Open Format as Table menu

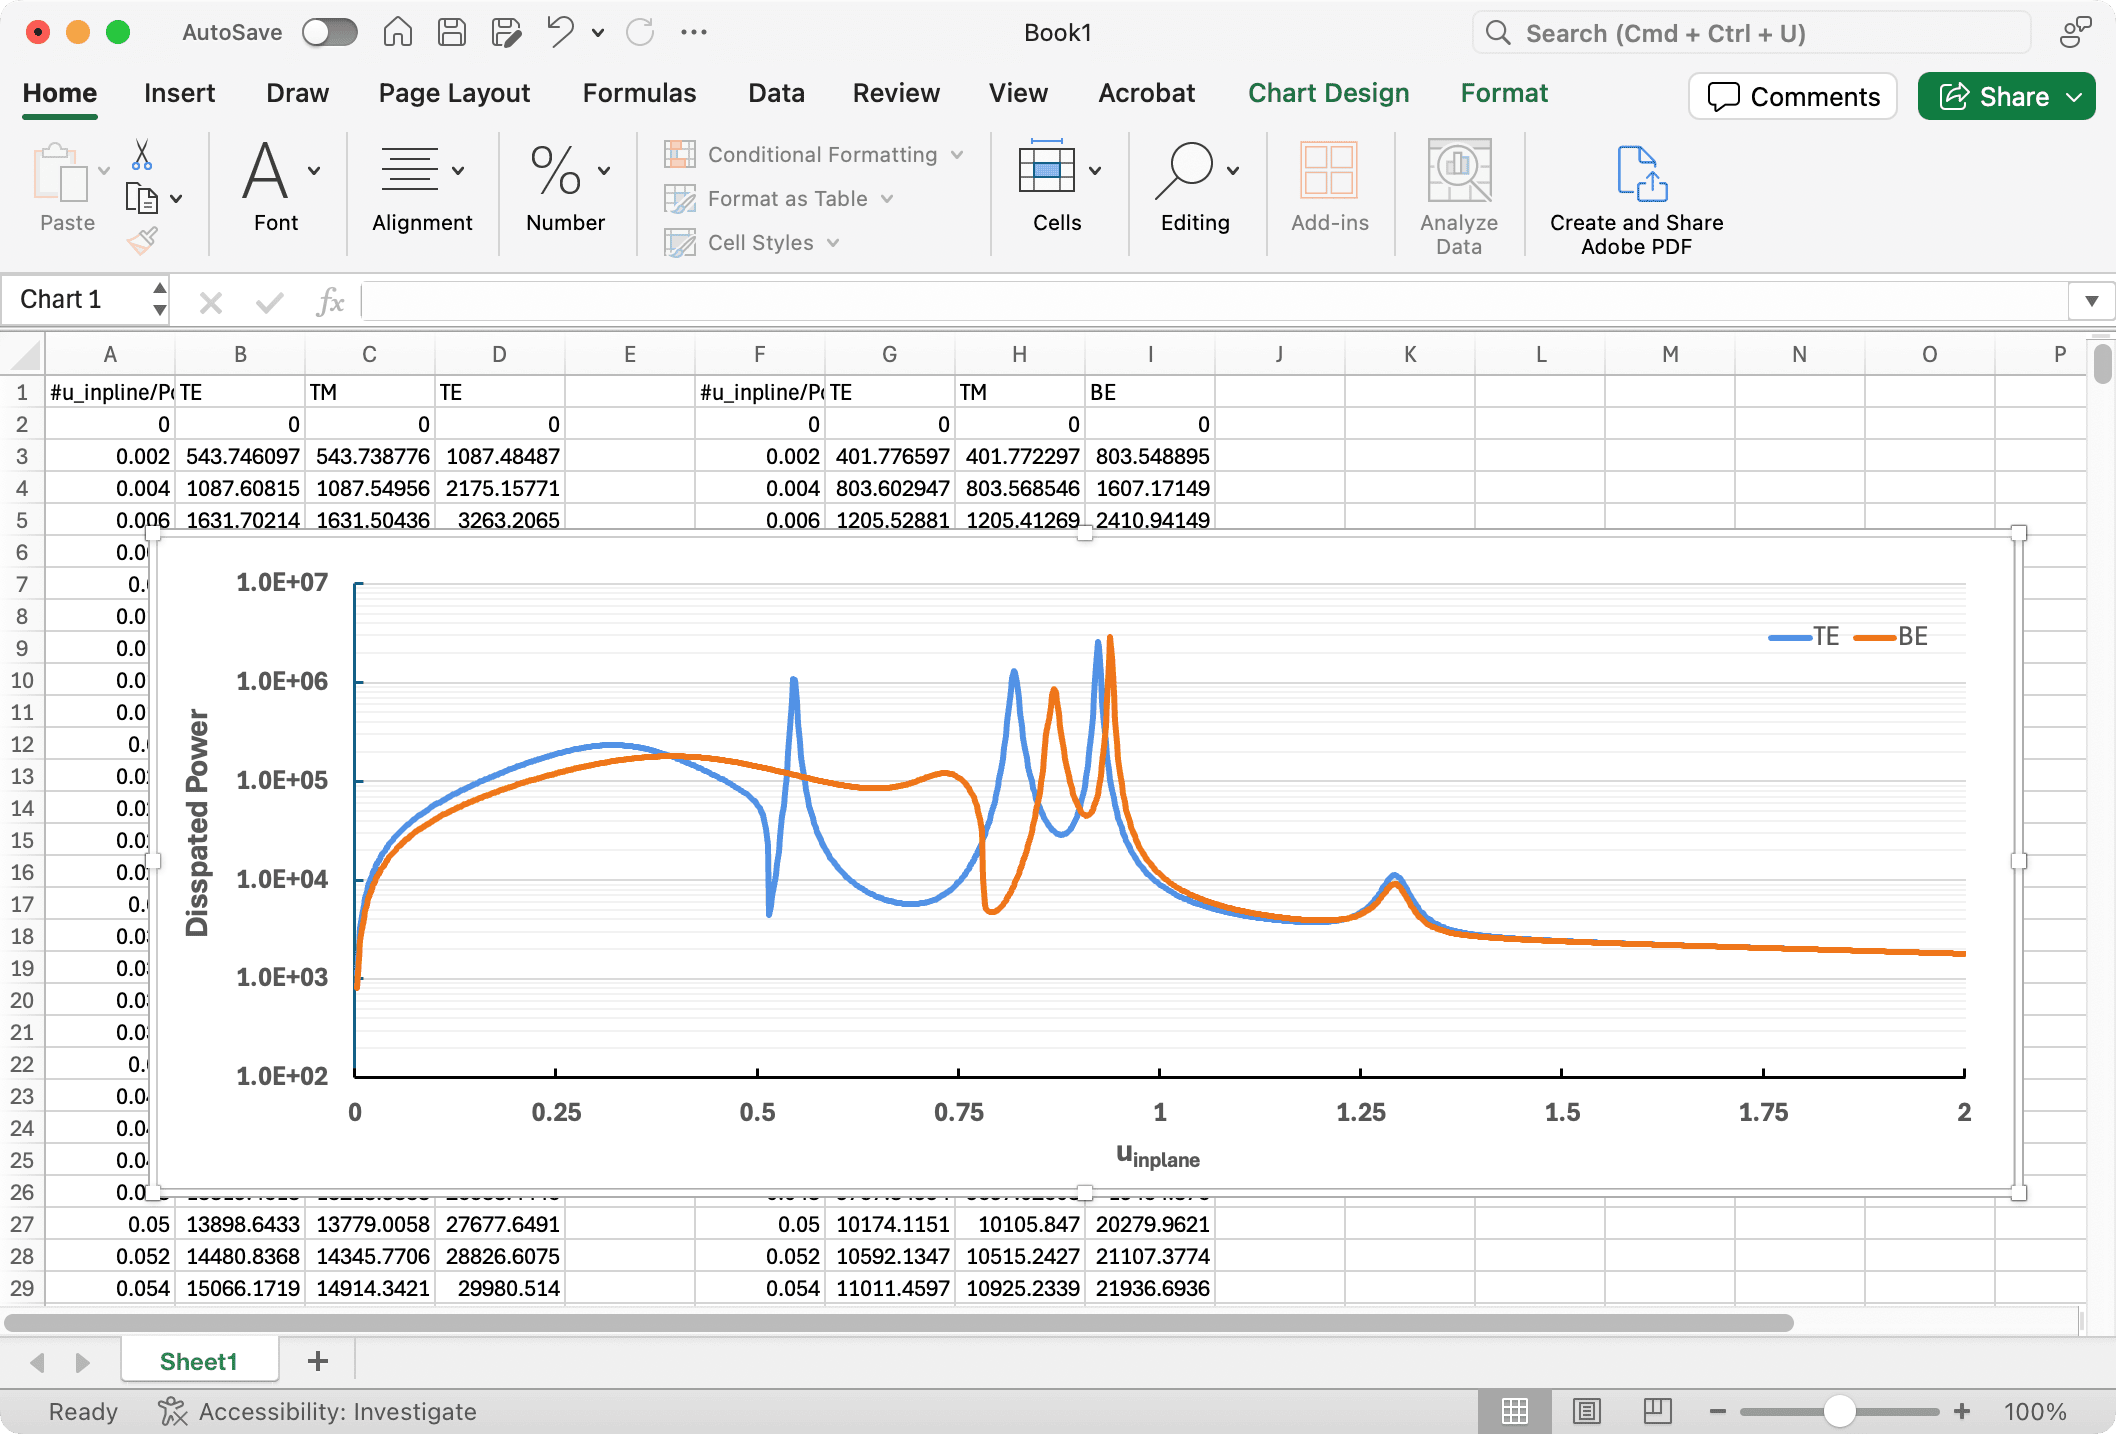(x=779, y=199)
